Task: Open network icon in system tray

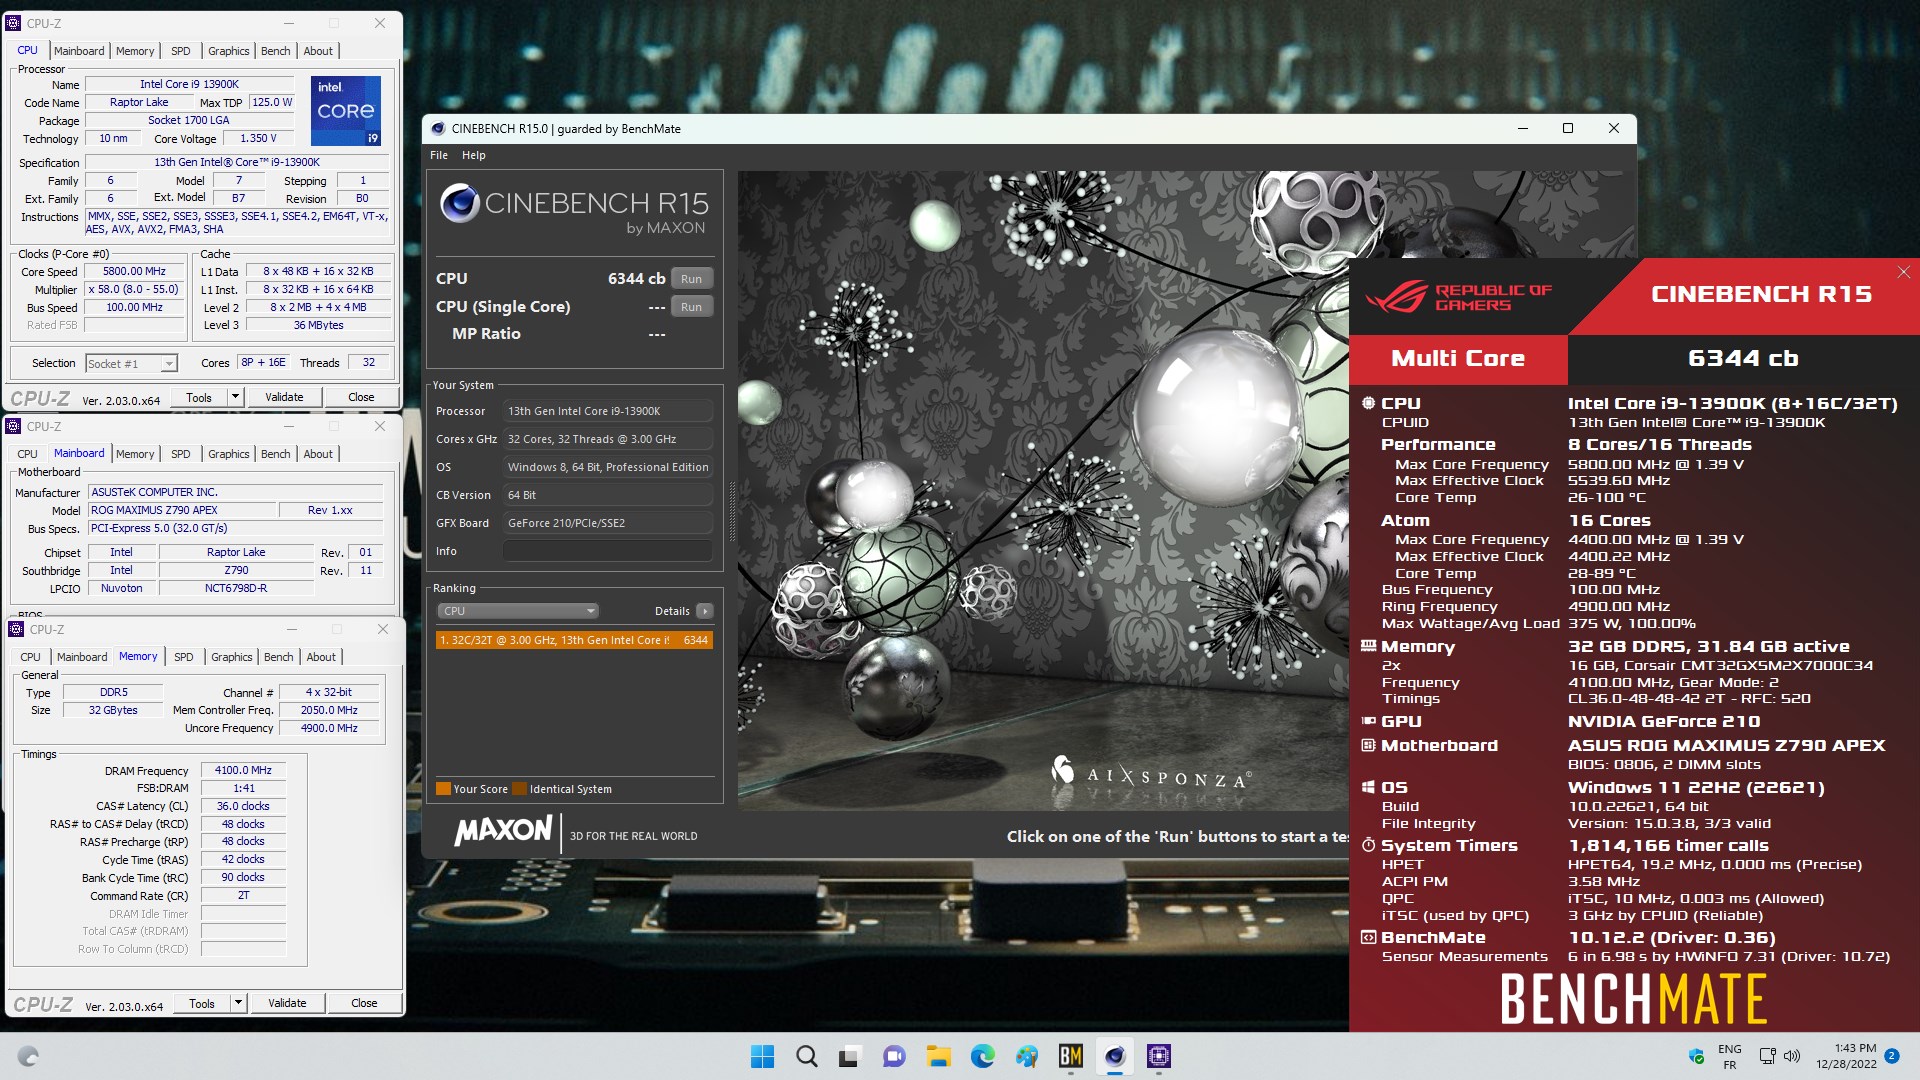Action: coord(1767,1056)
